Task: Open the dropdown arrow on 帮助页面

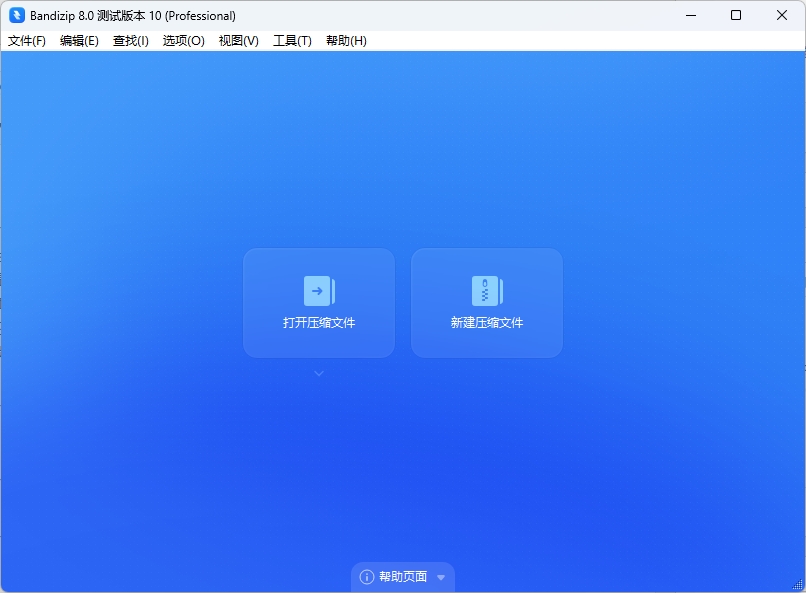Action: (440, 577)
